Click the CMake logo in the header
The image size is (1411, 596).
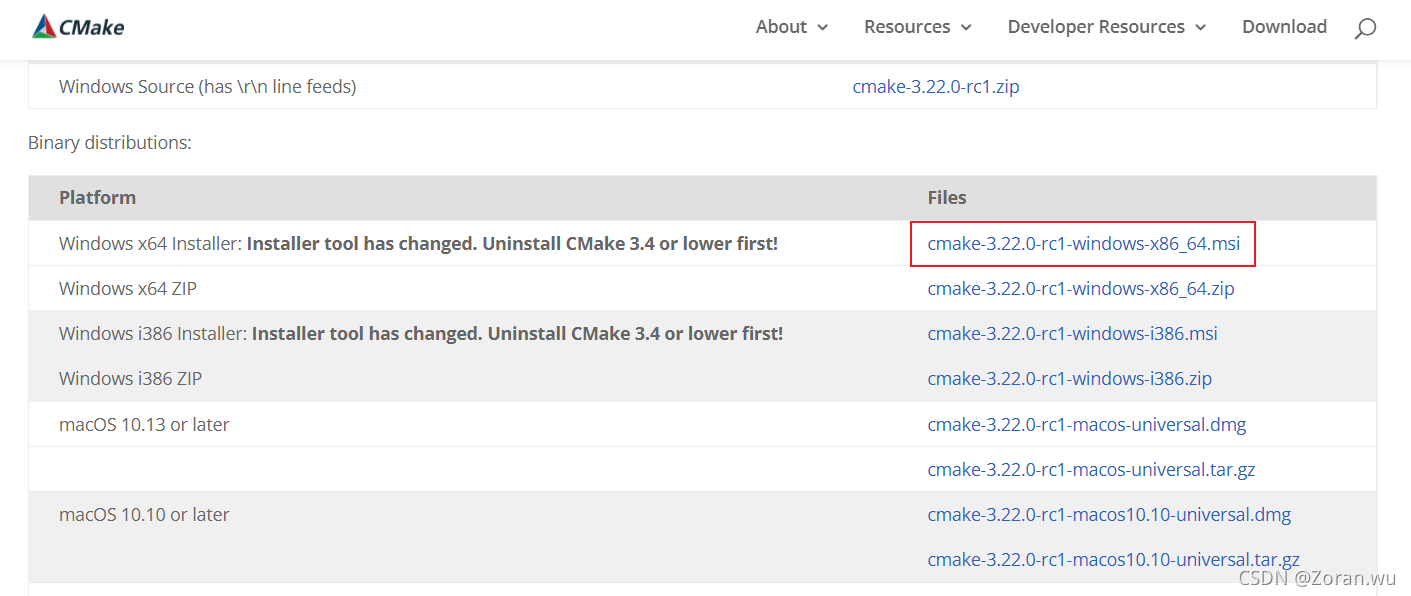pyautogui.click(x=78, y=27)
